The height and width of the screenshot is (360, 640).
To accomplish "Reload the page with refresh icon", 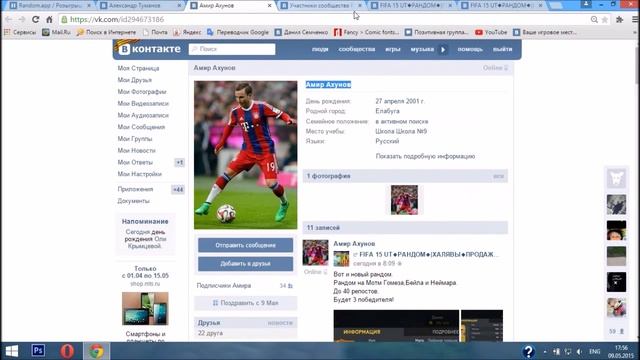I will pos(36,20).
